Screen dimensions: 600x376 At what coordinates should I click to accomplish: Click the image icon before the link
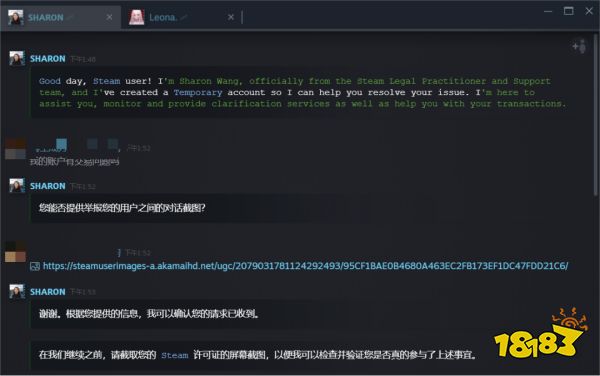[35, 266]
